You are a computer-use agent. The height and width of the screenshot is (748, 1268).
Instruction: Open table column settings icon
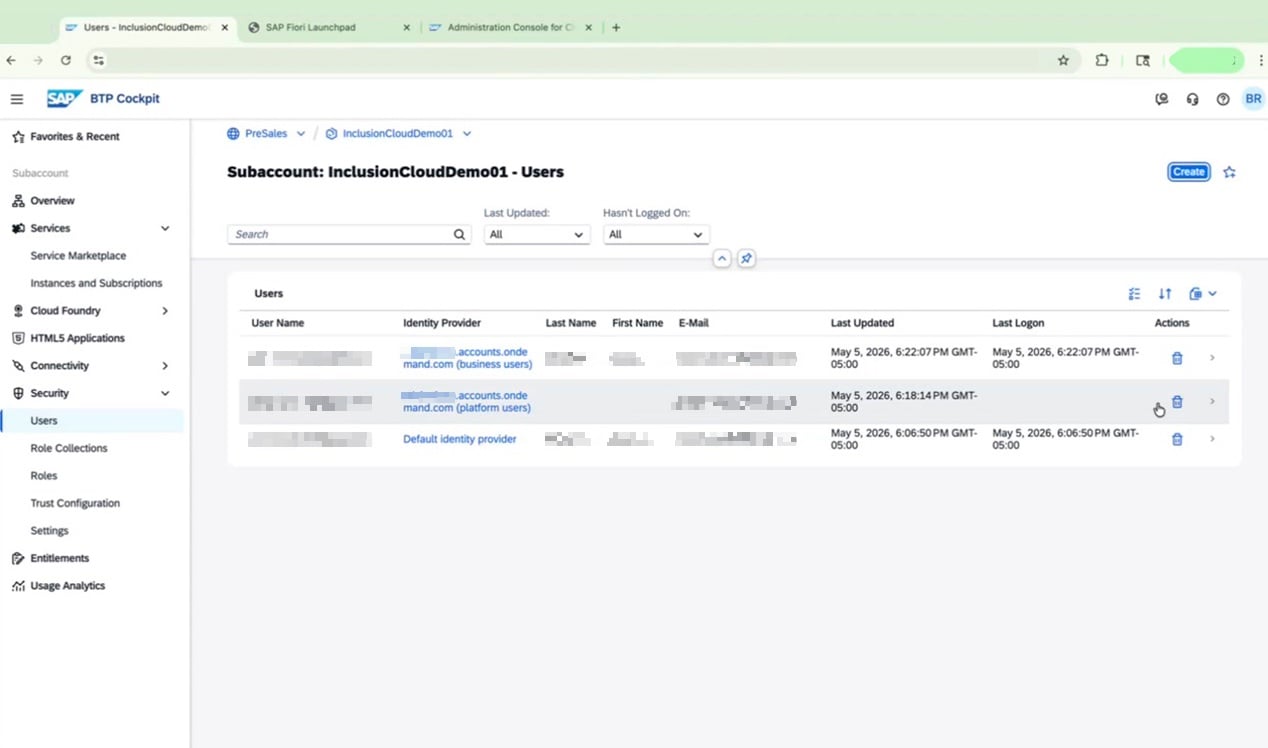pos(1134,294)
